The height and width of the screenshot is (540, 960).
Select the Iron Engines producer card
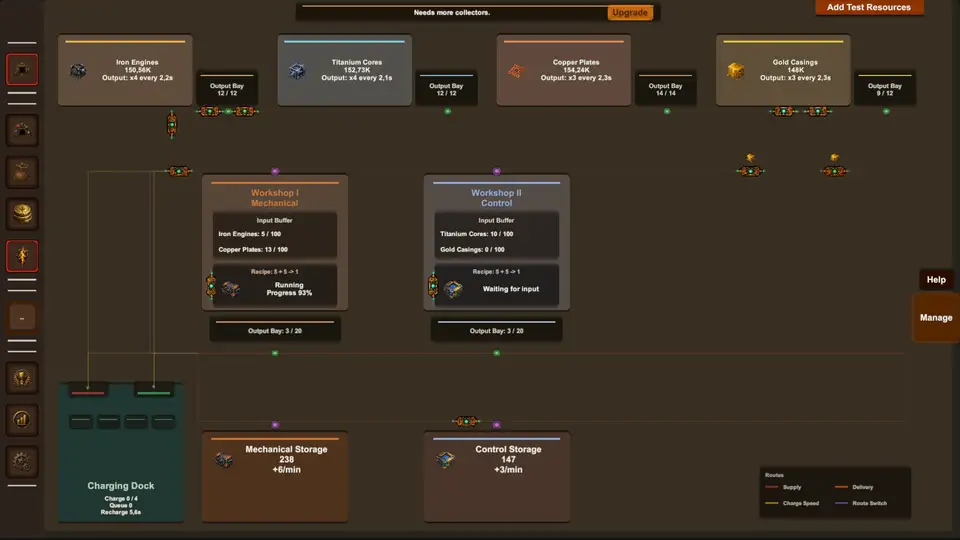(125, 70)
